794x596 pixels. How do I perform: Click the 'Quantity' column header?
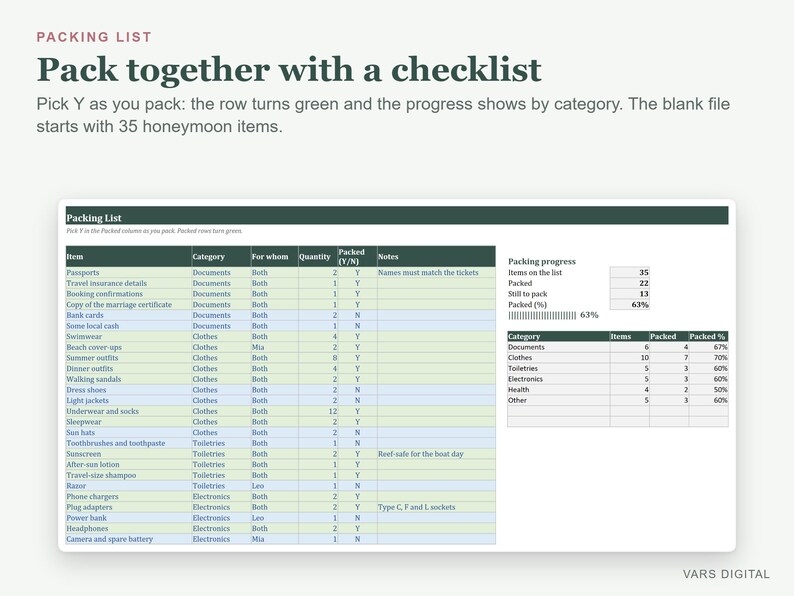tap(318, 257)
